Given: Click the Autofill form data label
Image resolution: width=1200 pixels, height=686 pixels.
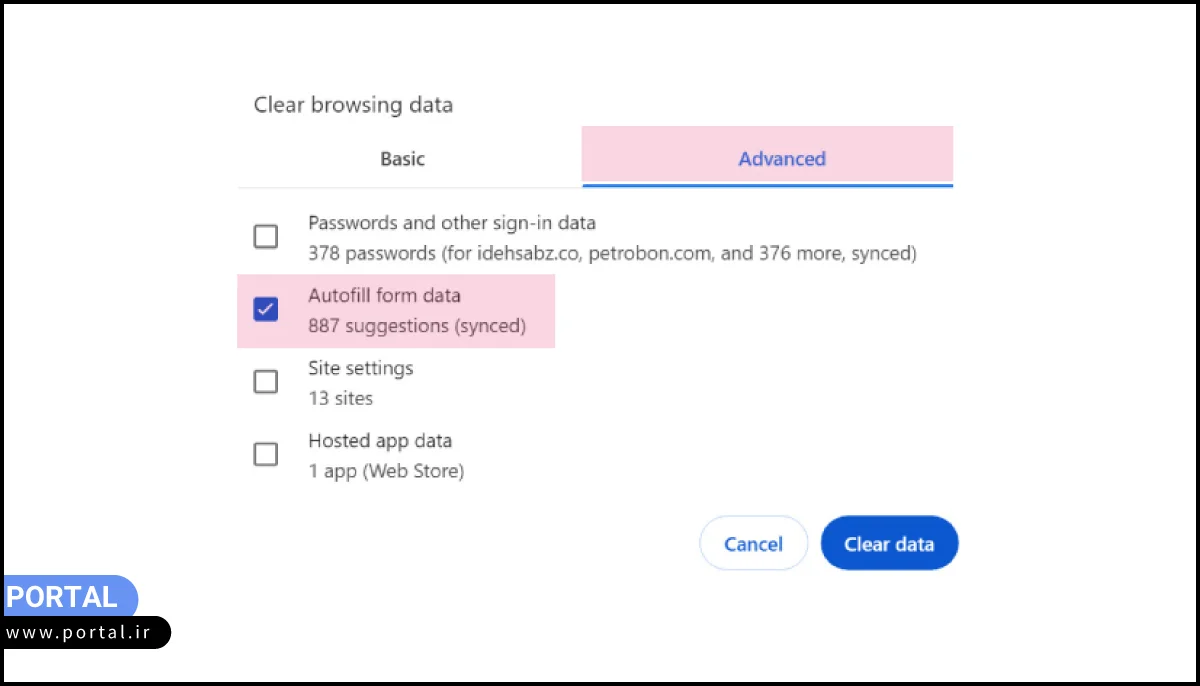Looking at the screenshot, I should coord(384,295).
